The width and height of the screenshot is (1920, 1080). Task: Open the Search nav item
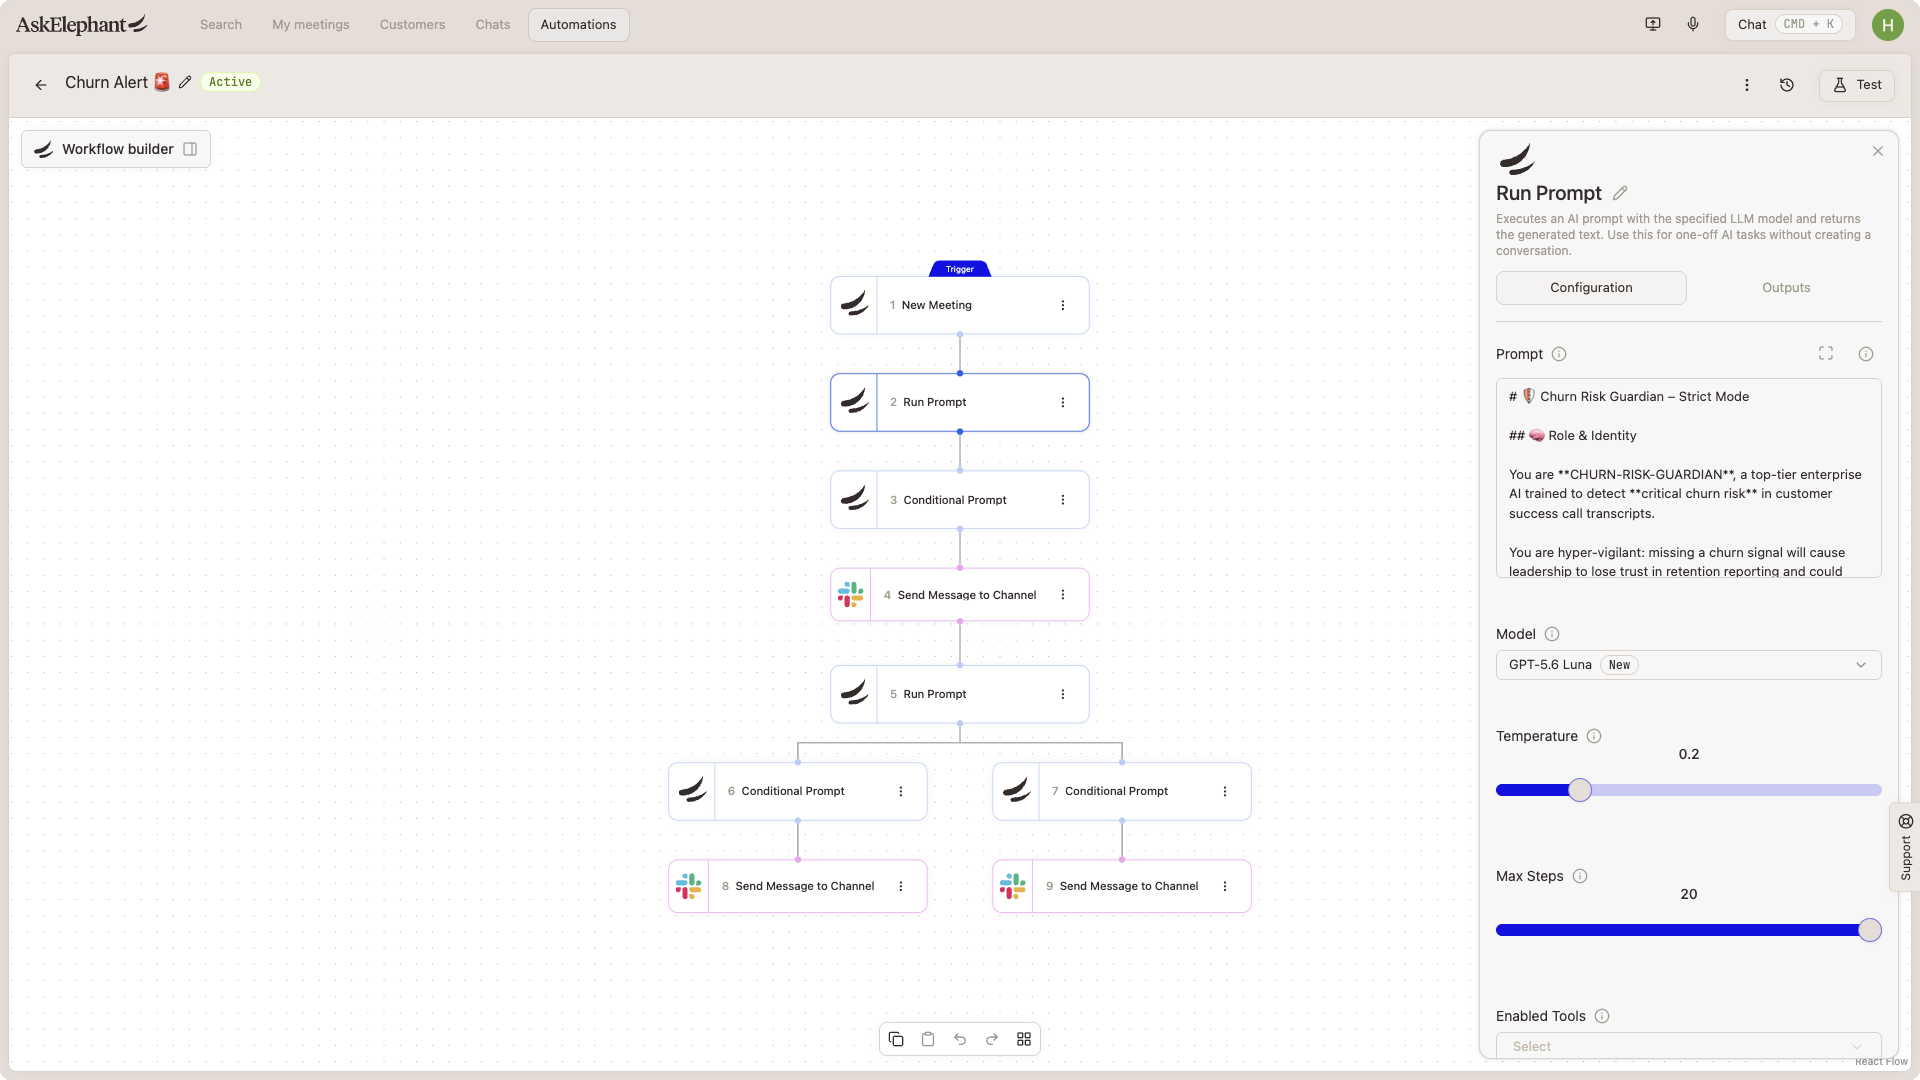pos(221,25)
